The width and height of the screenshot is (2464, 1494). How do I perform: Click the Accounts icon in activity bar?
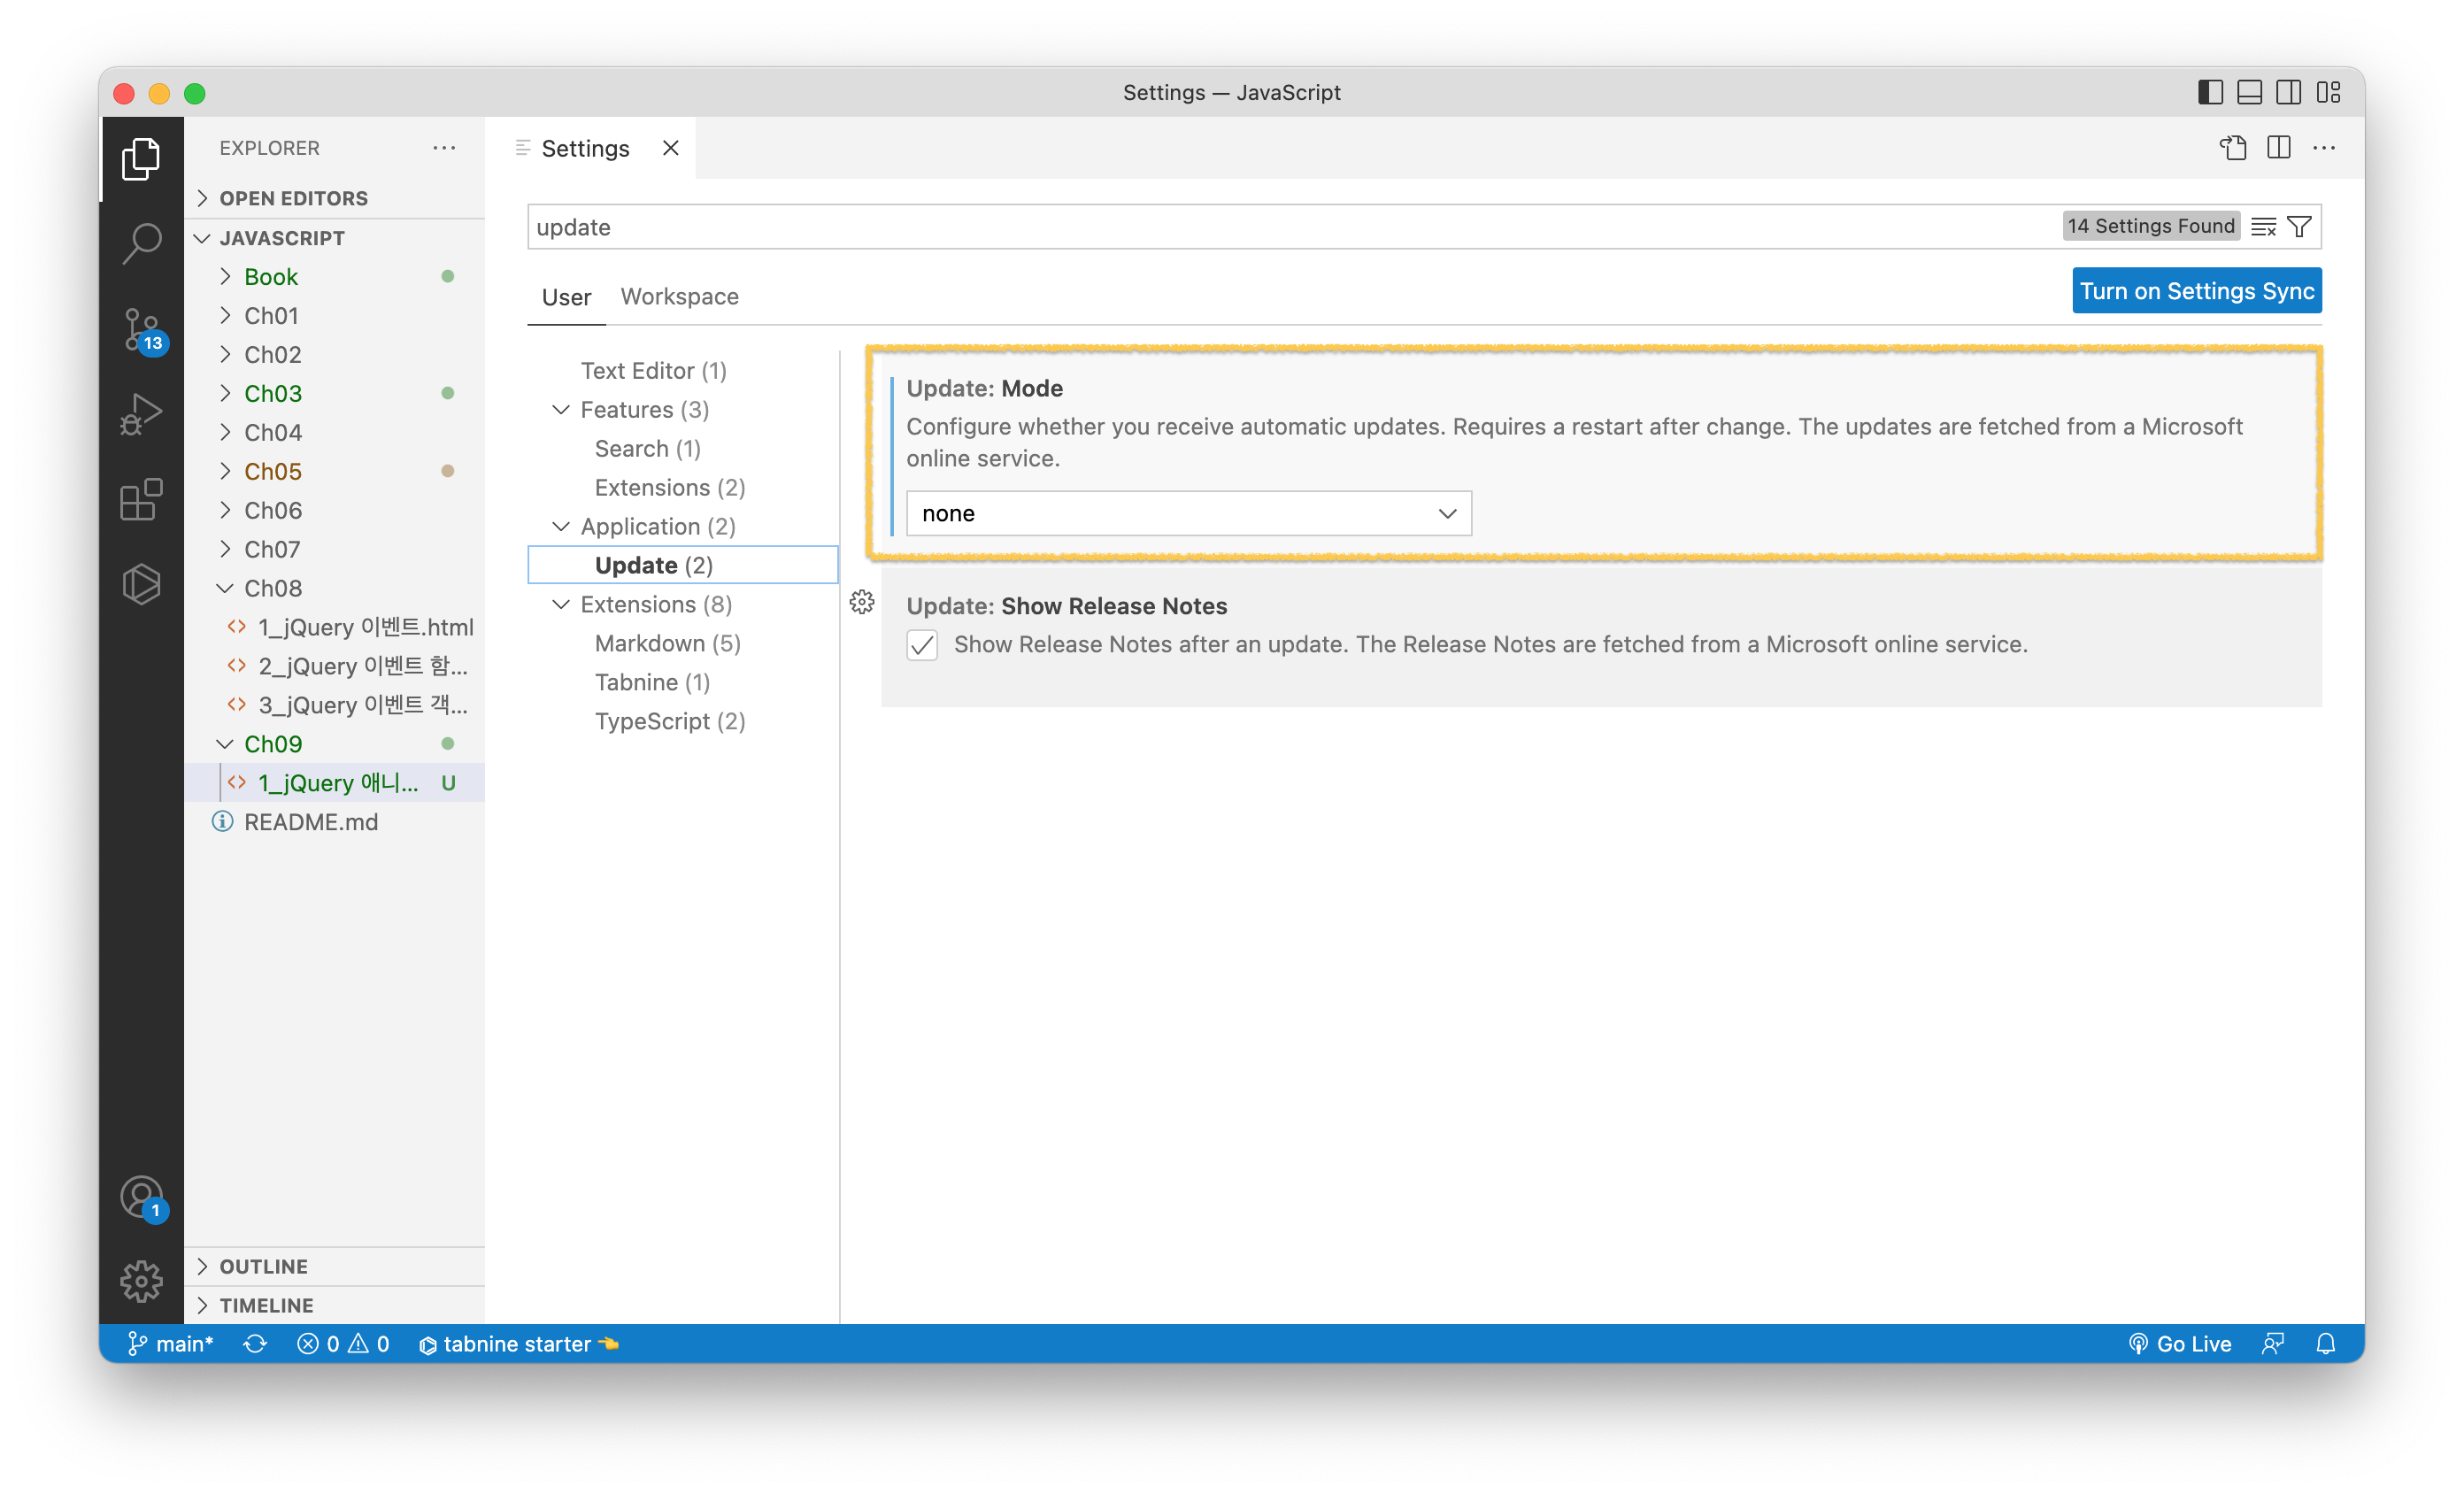141,1196
